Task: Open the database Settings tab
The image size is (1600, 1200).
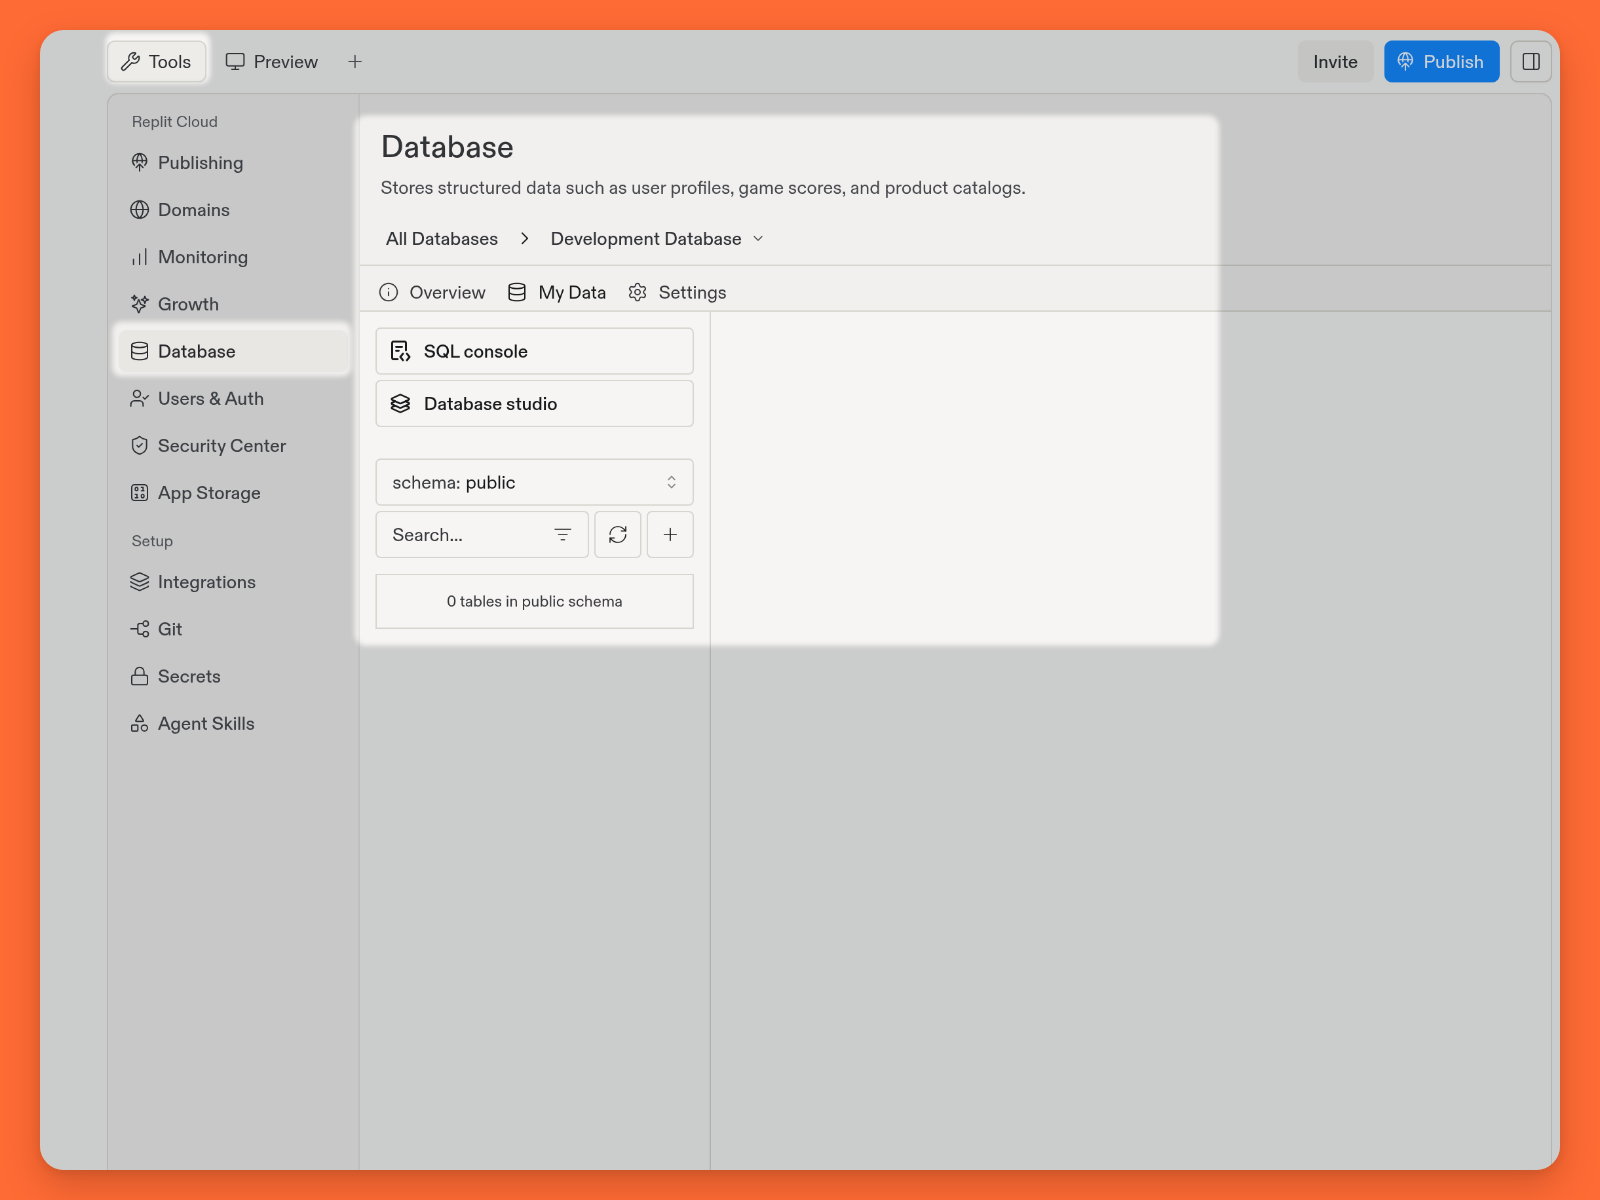Action: (x=677, y=293)
